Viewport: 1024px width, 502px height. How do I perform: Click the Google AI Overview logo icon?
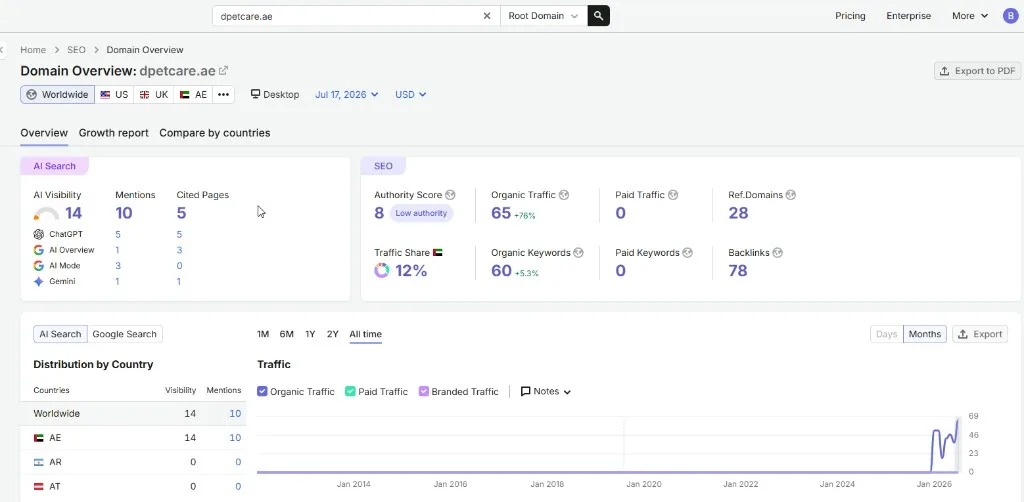[39, 250]
